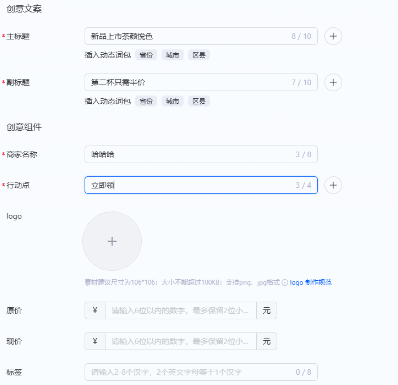Click the plus icon beside 副标题 field
This screenshot has width=398, height=385.
pyautogui.click(x=333, y=82)
